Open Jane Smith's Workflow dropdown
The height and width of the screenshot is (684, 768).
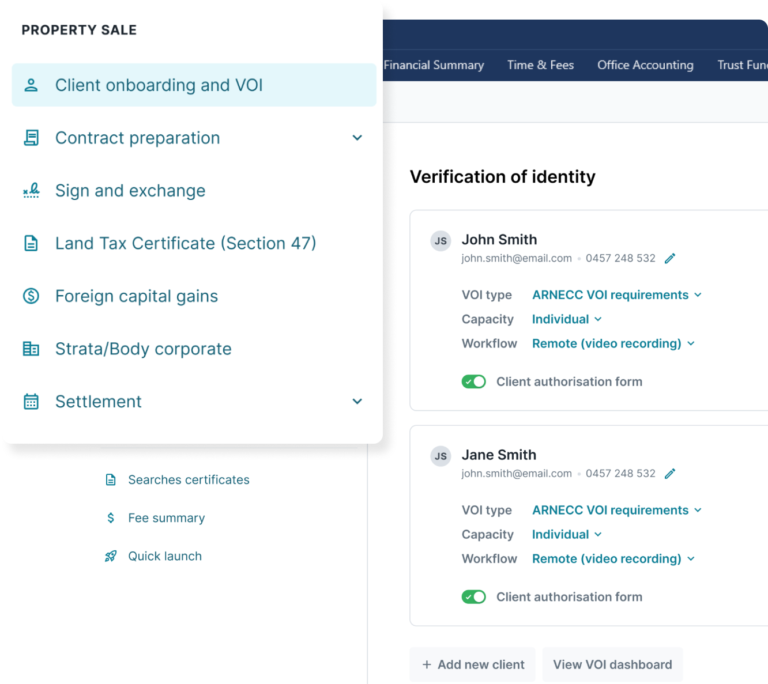pyautogui.click(x=612, y=559)
